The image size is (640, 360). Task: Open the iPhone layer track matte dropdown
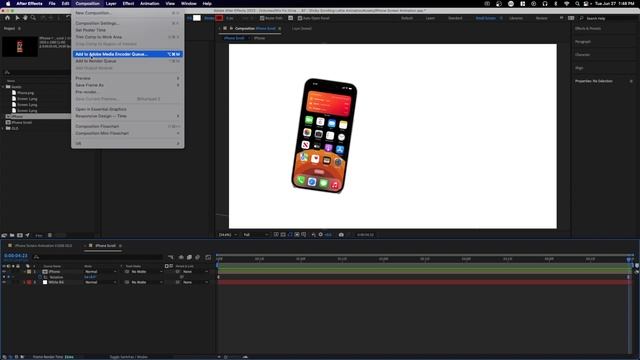(x=147, y=271)
